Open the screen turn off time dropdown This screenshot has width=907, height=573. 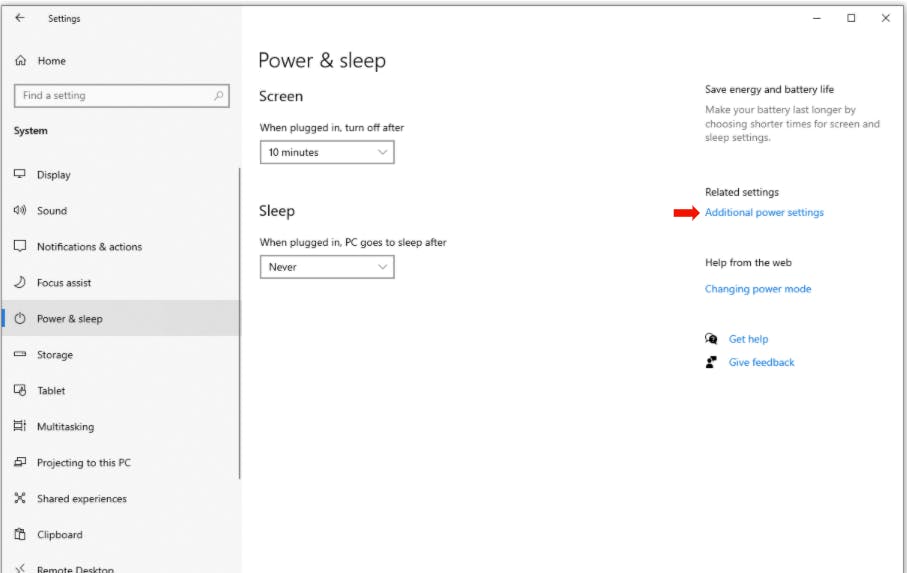(x=327, y=153)
